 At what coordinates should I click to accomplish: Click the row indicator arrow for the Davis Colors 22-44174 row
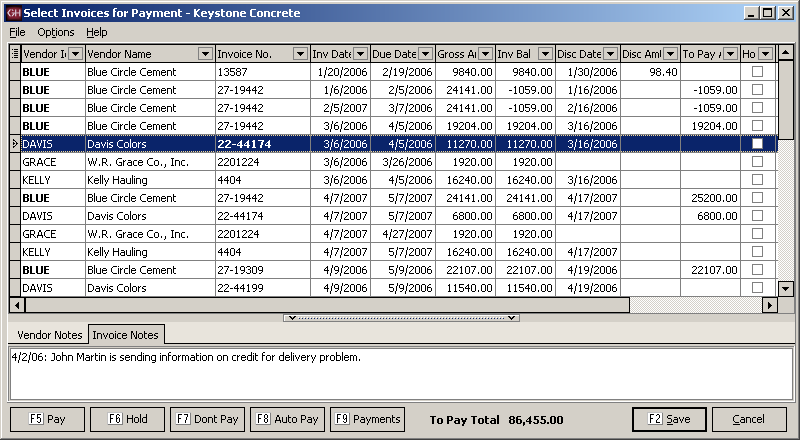pos(15,144)
